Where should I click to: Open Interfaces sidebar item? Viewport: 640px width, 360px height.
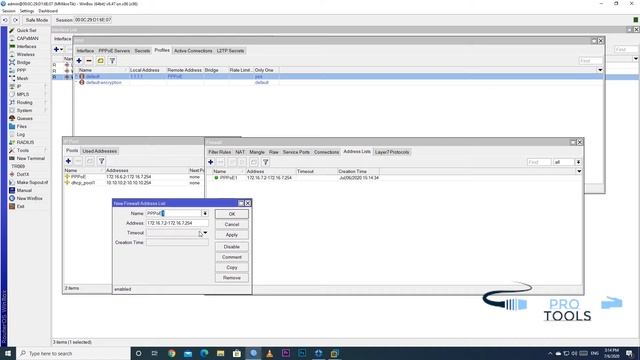(27, 47)
